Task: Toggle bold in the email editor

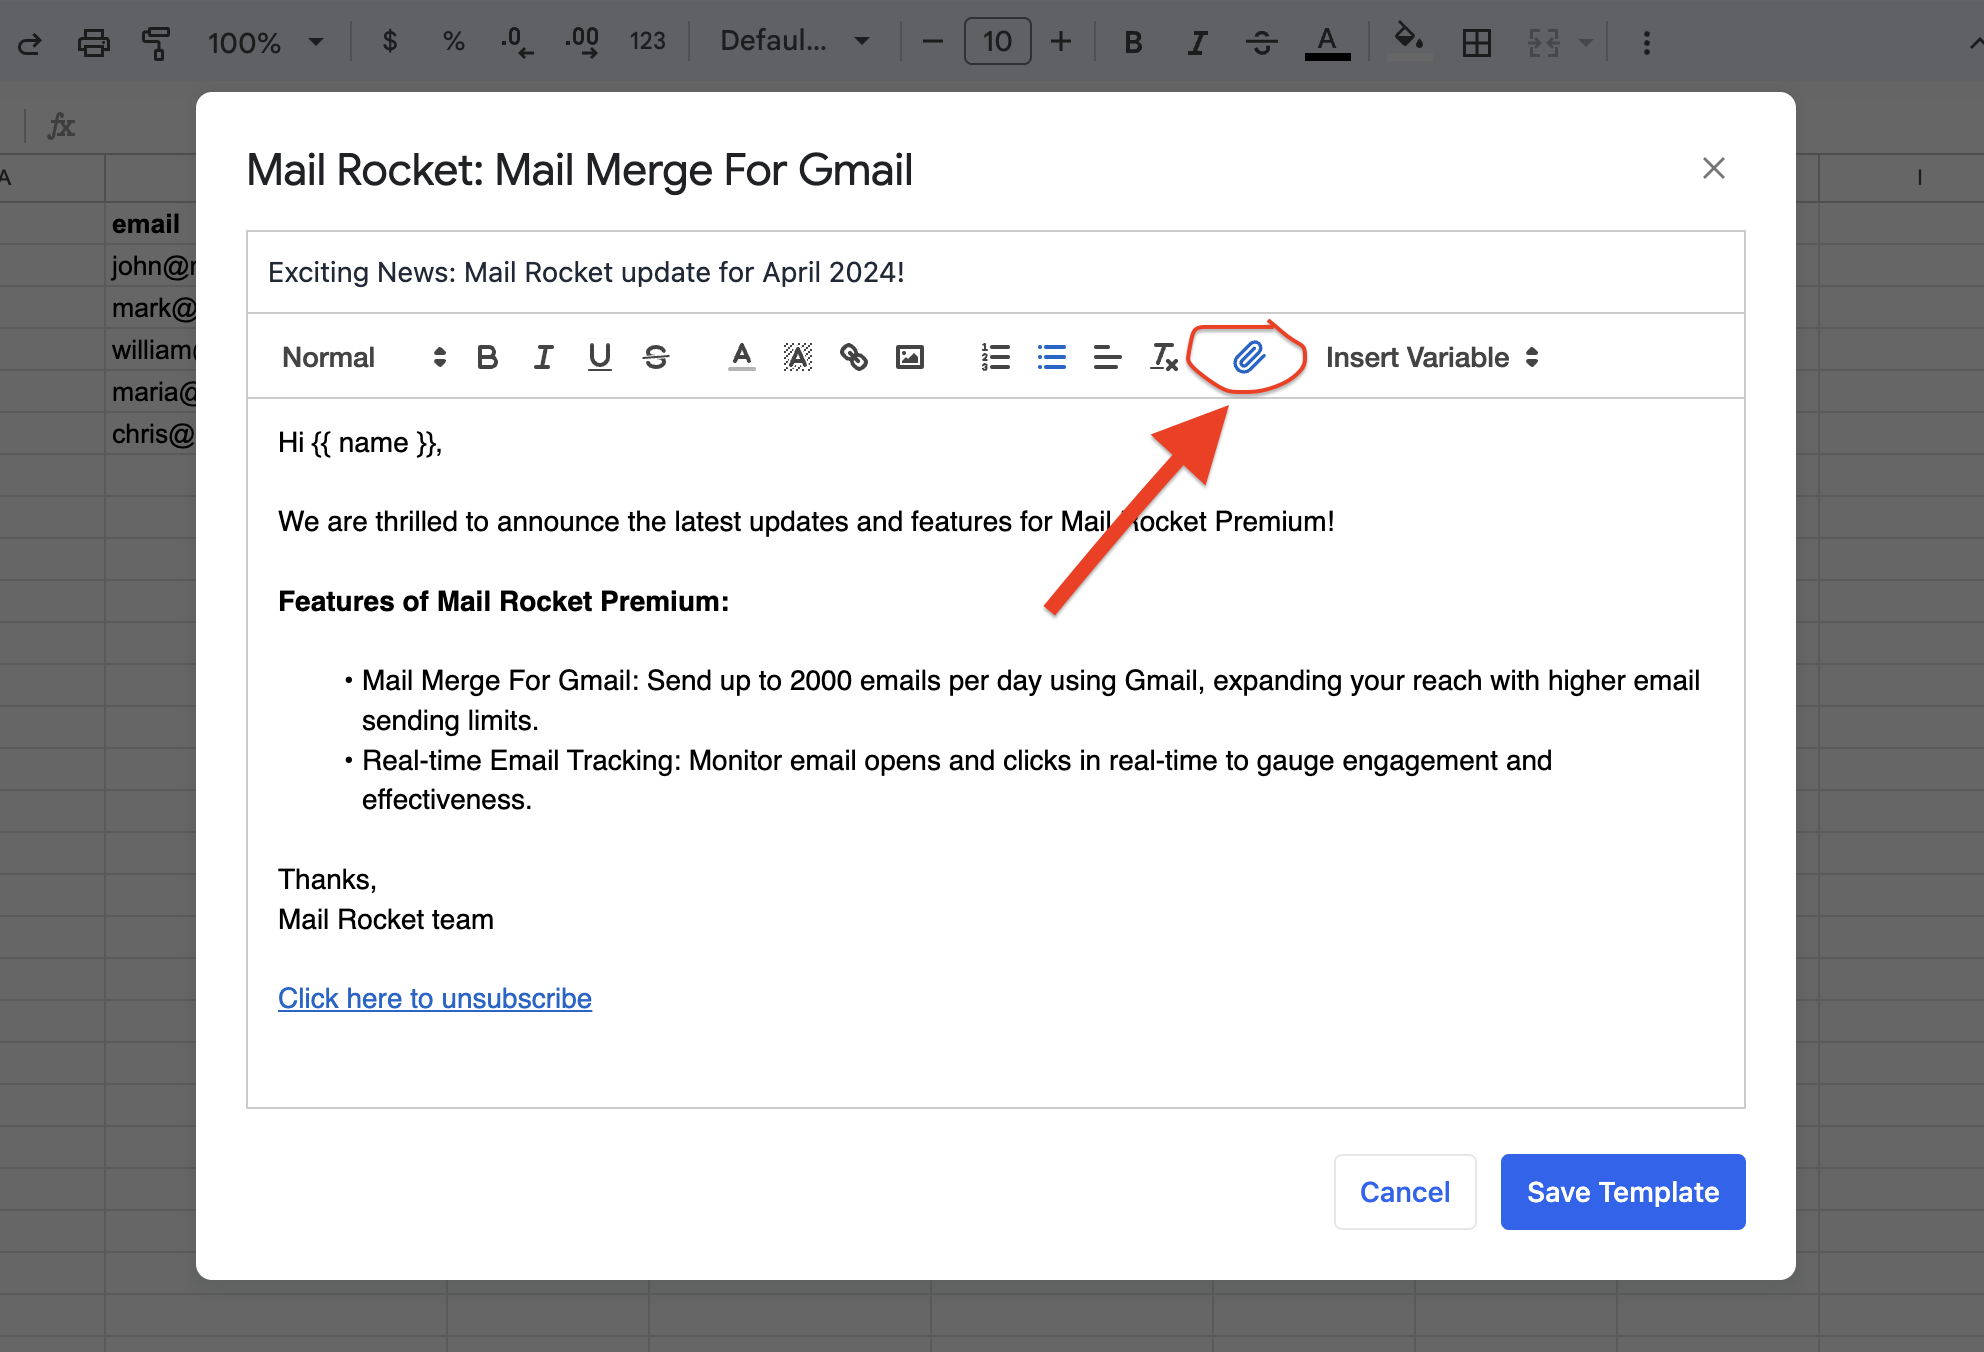Action: (x=487, y=357)
